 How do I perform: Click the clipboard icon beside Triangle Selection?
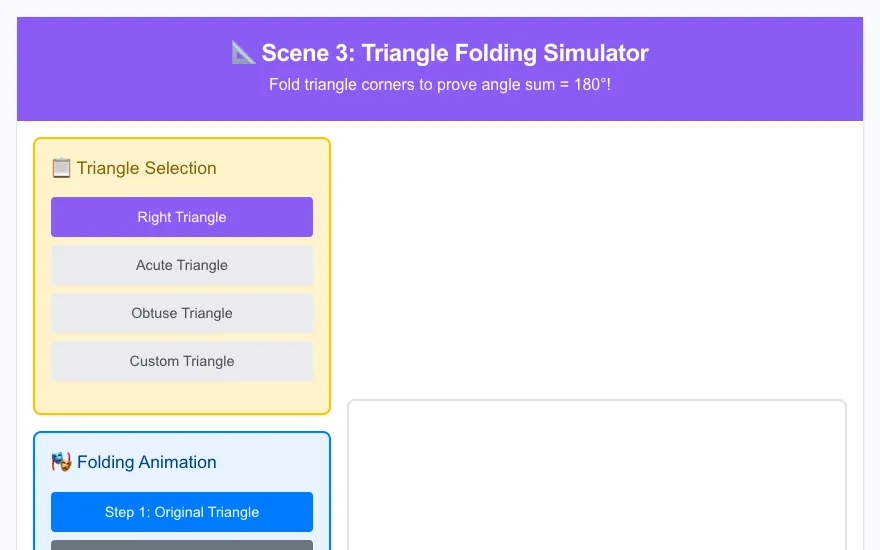(61, 168)
